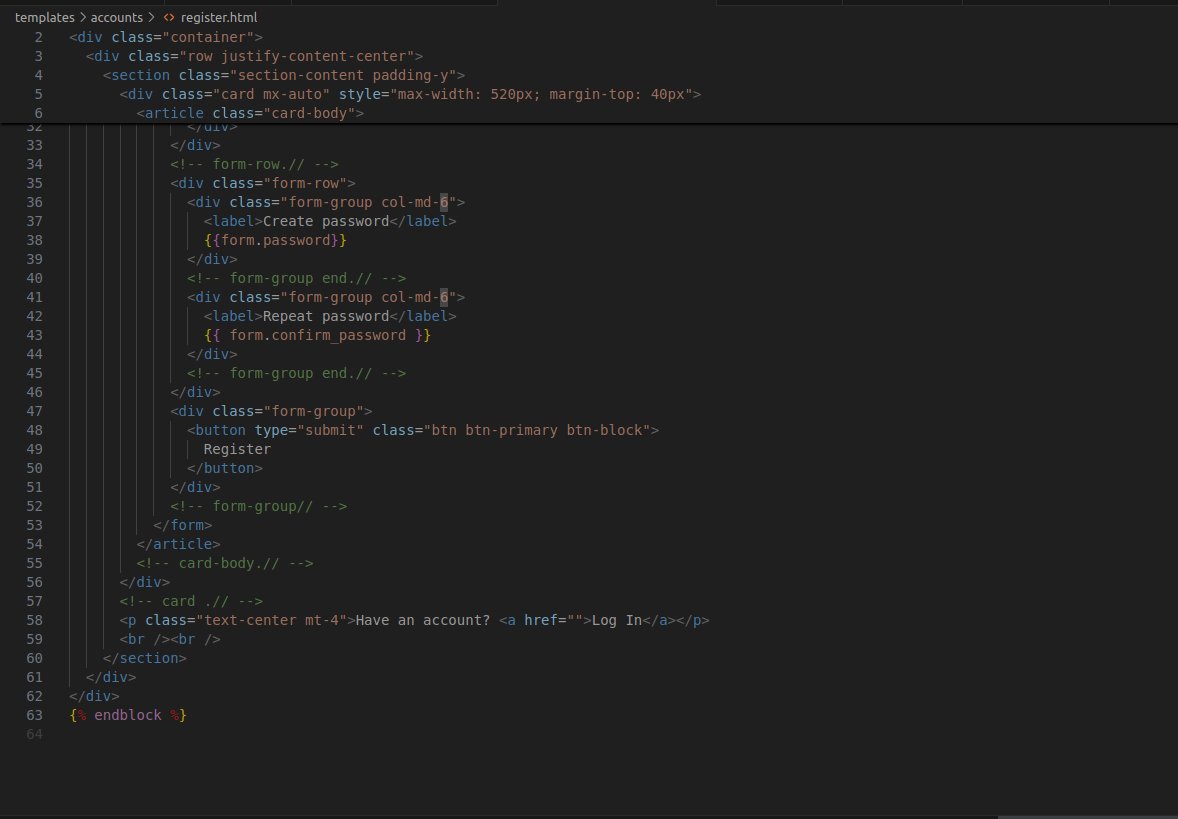Click line number 58 in the gutter
This screenshot has width=1178, height=819.
point(35,620)
